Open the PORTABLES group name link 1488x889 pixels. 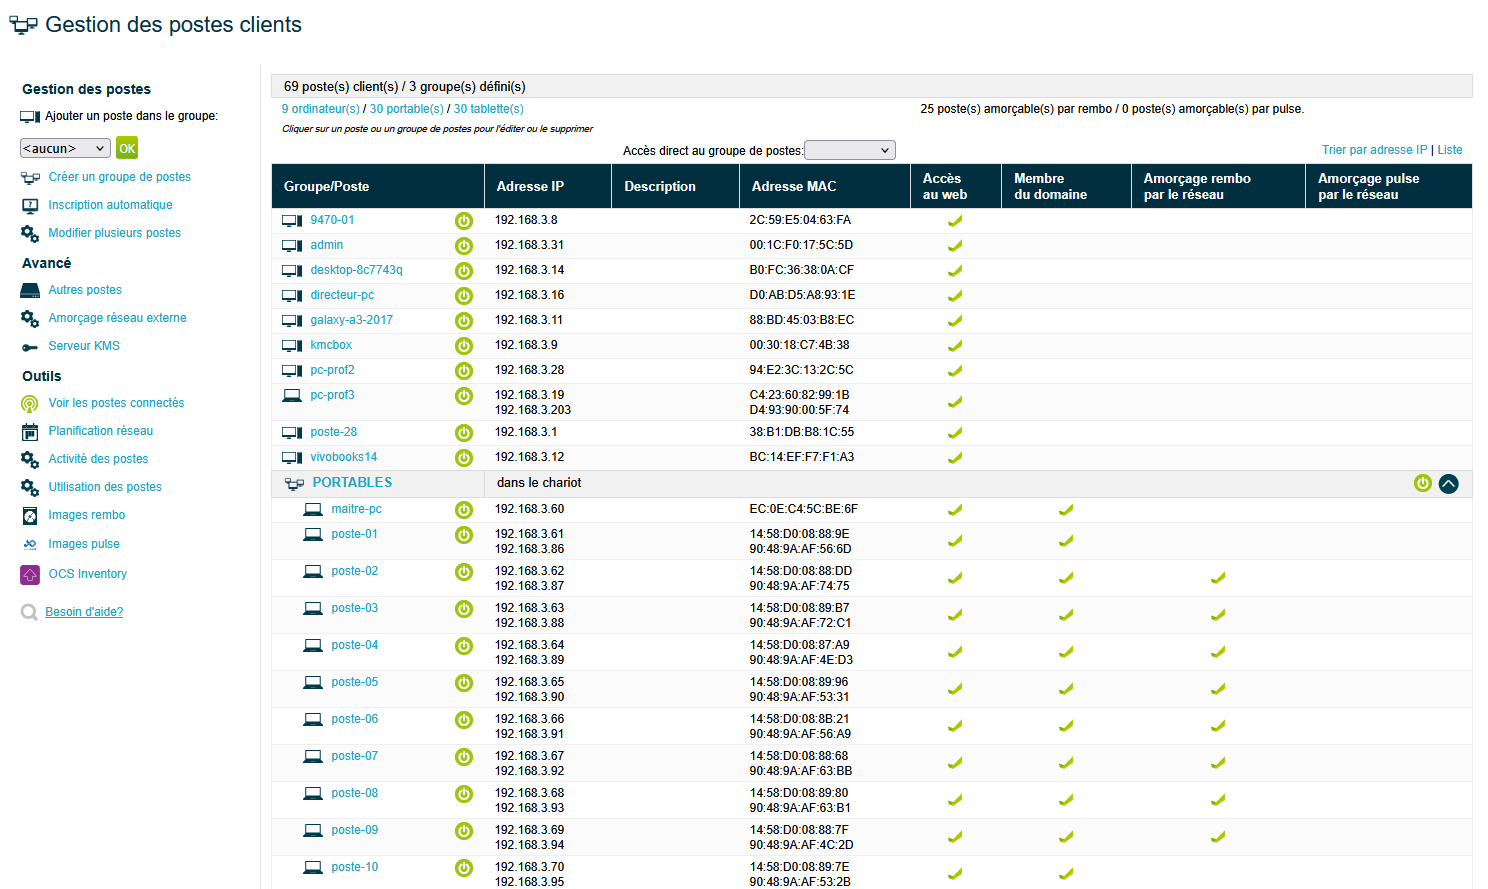pos(352,482)
